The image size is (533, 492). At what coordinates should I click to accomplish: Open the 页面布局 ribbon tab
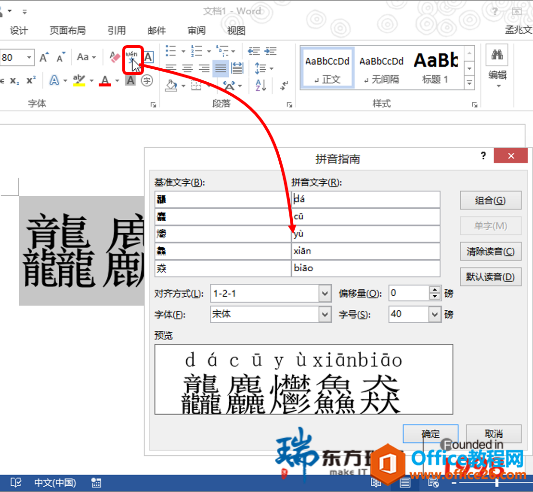(x=68, y=31)
